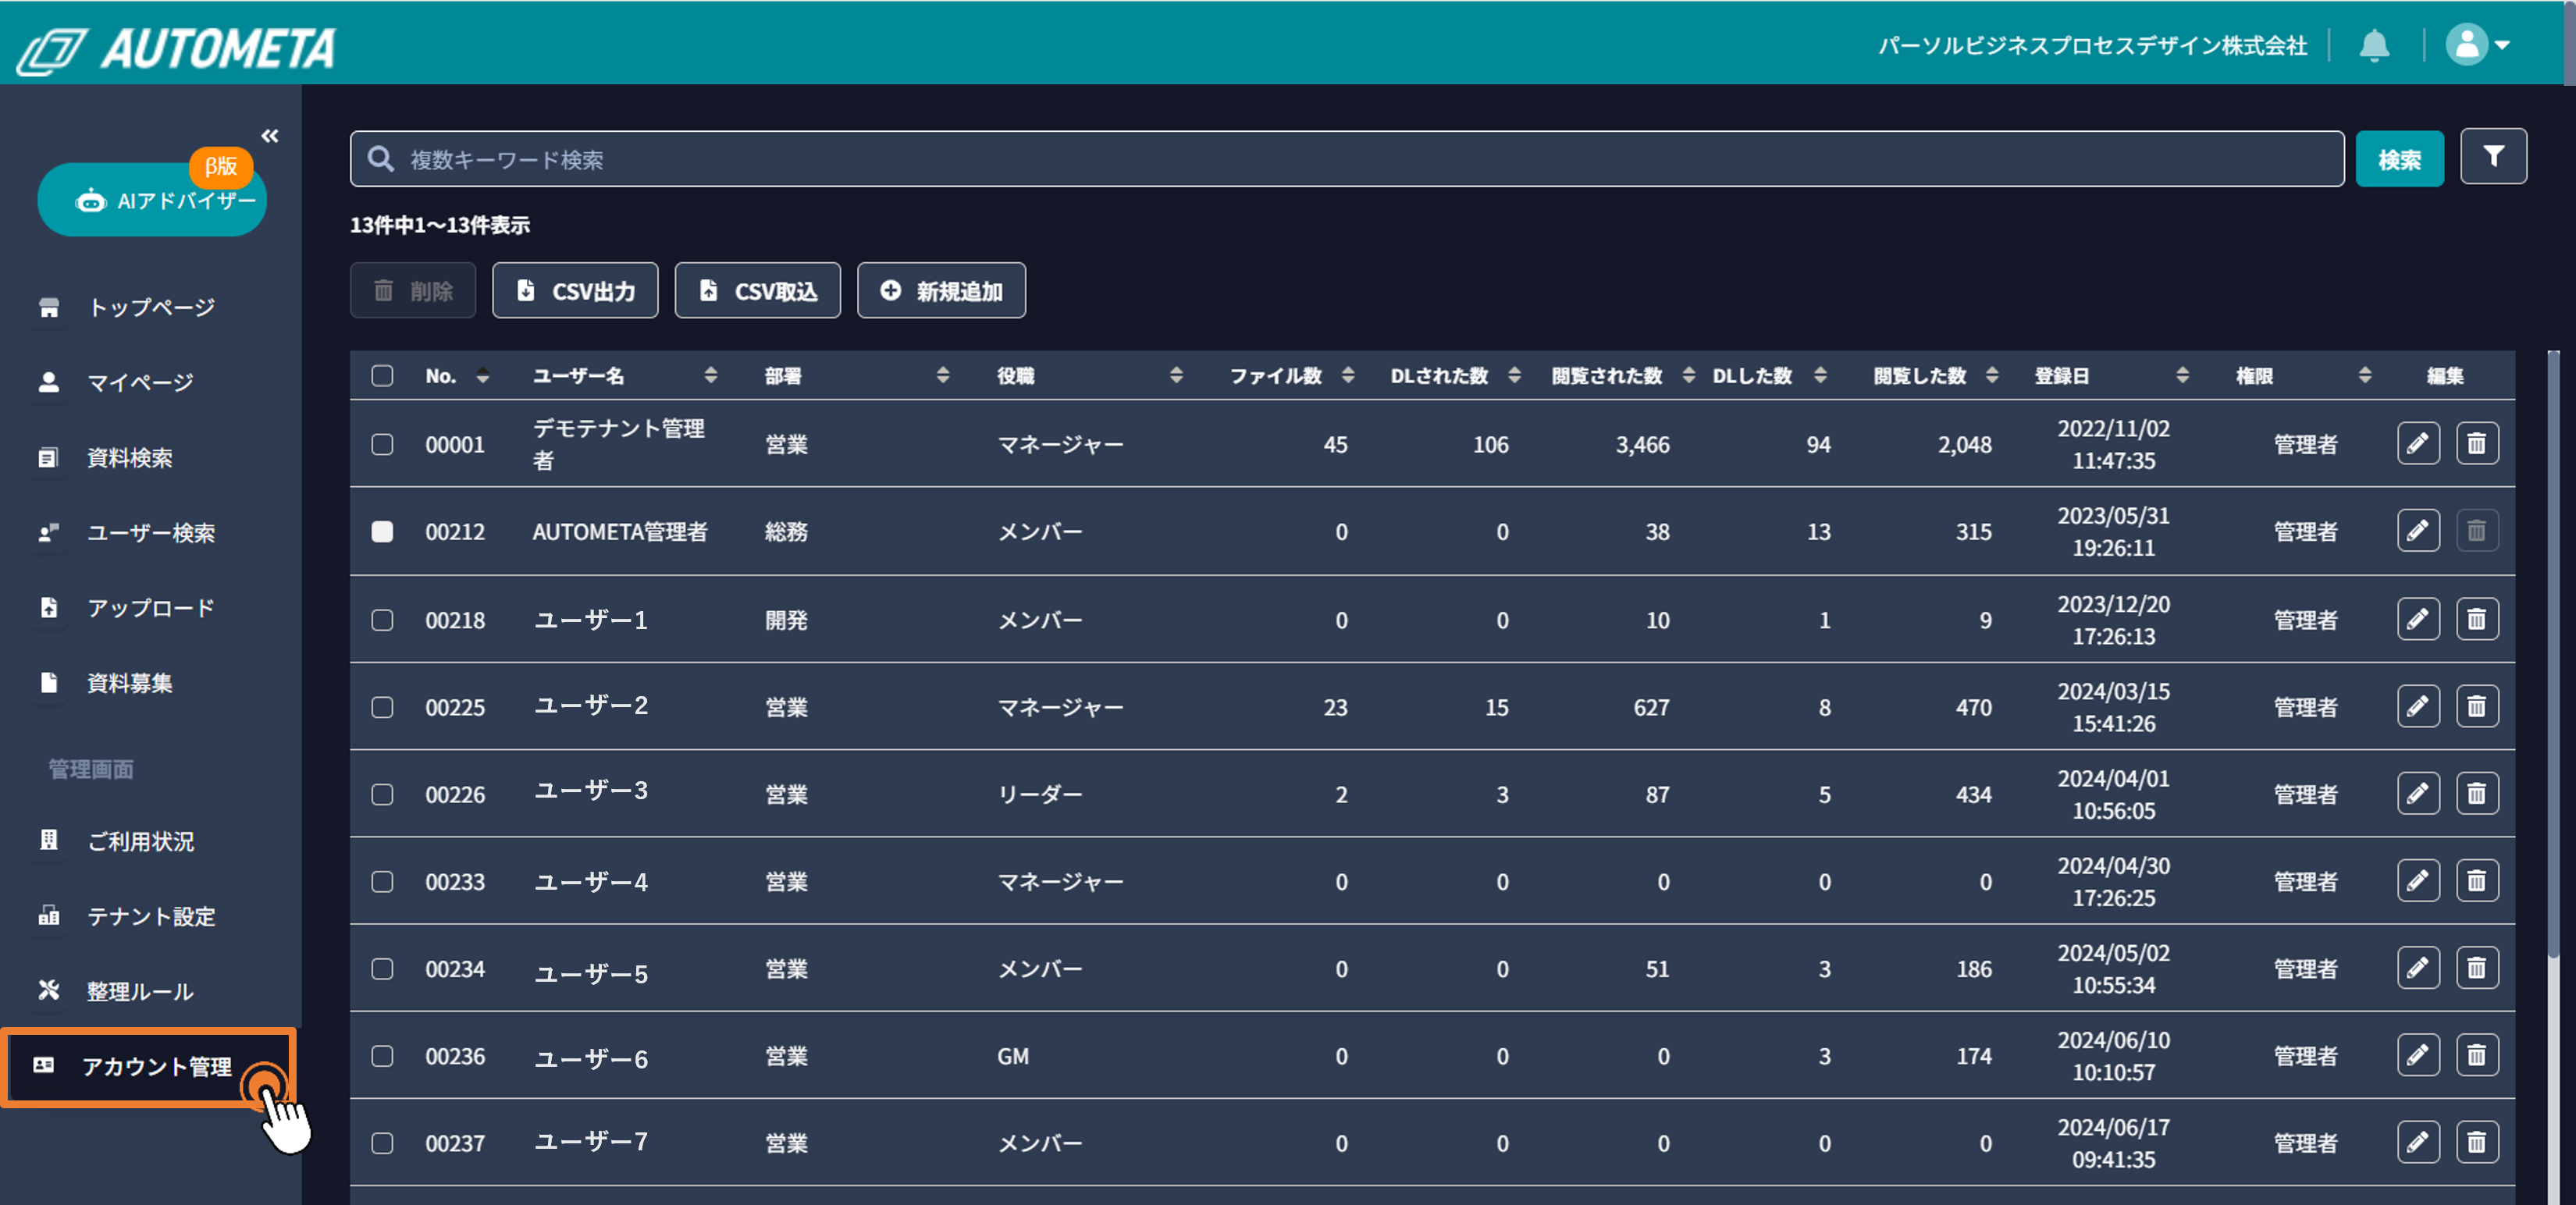Delete ユーザー7 with trash icon
2576x1205 pixels.
2477,1141
